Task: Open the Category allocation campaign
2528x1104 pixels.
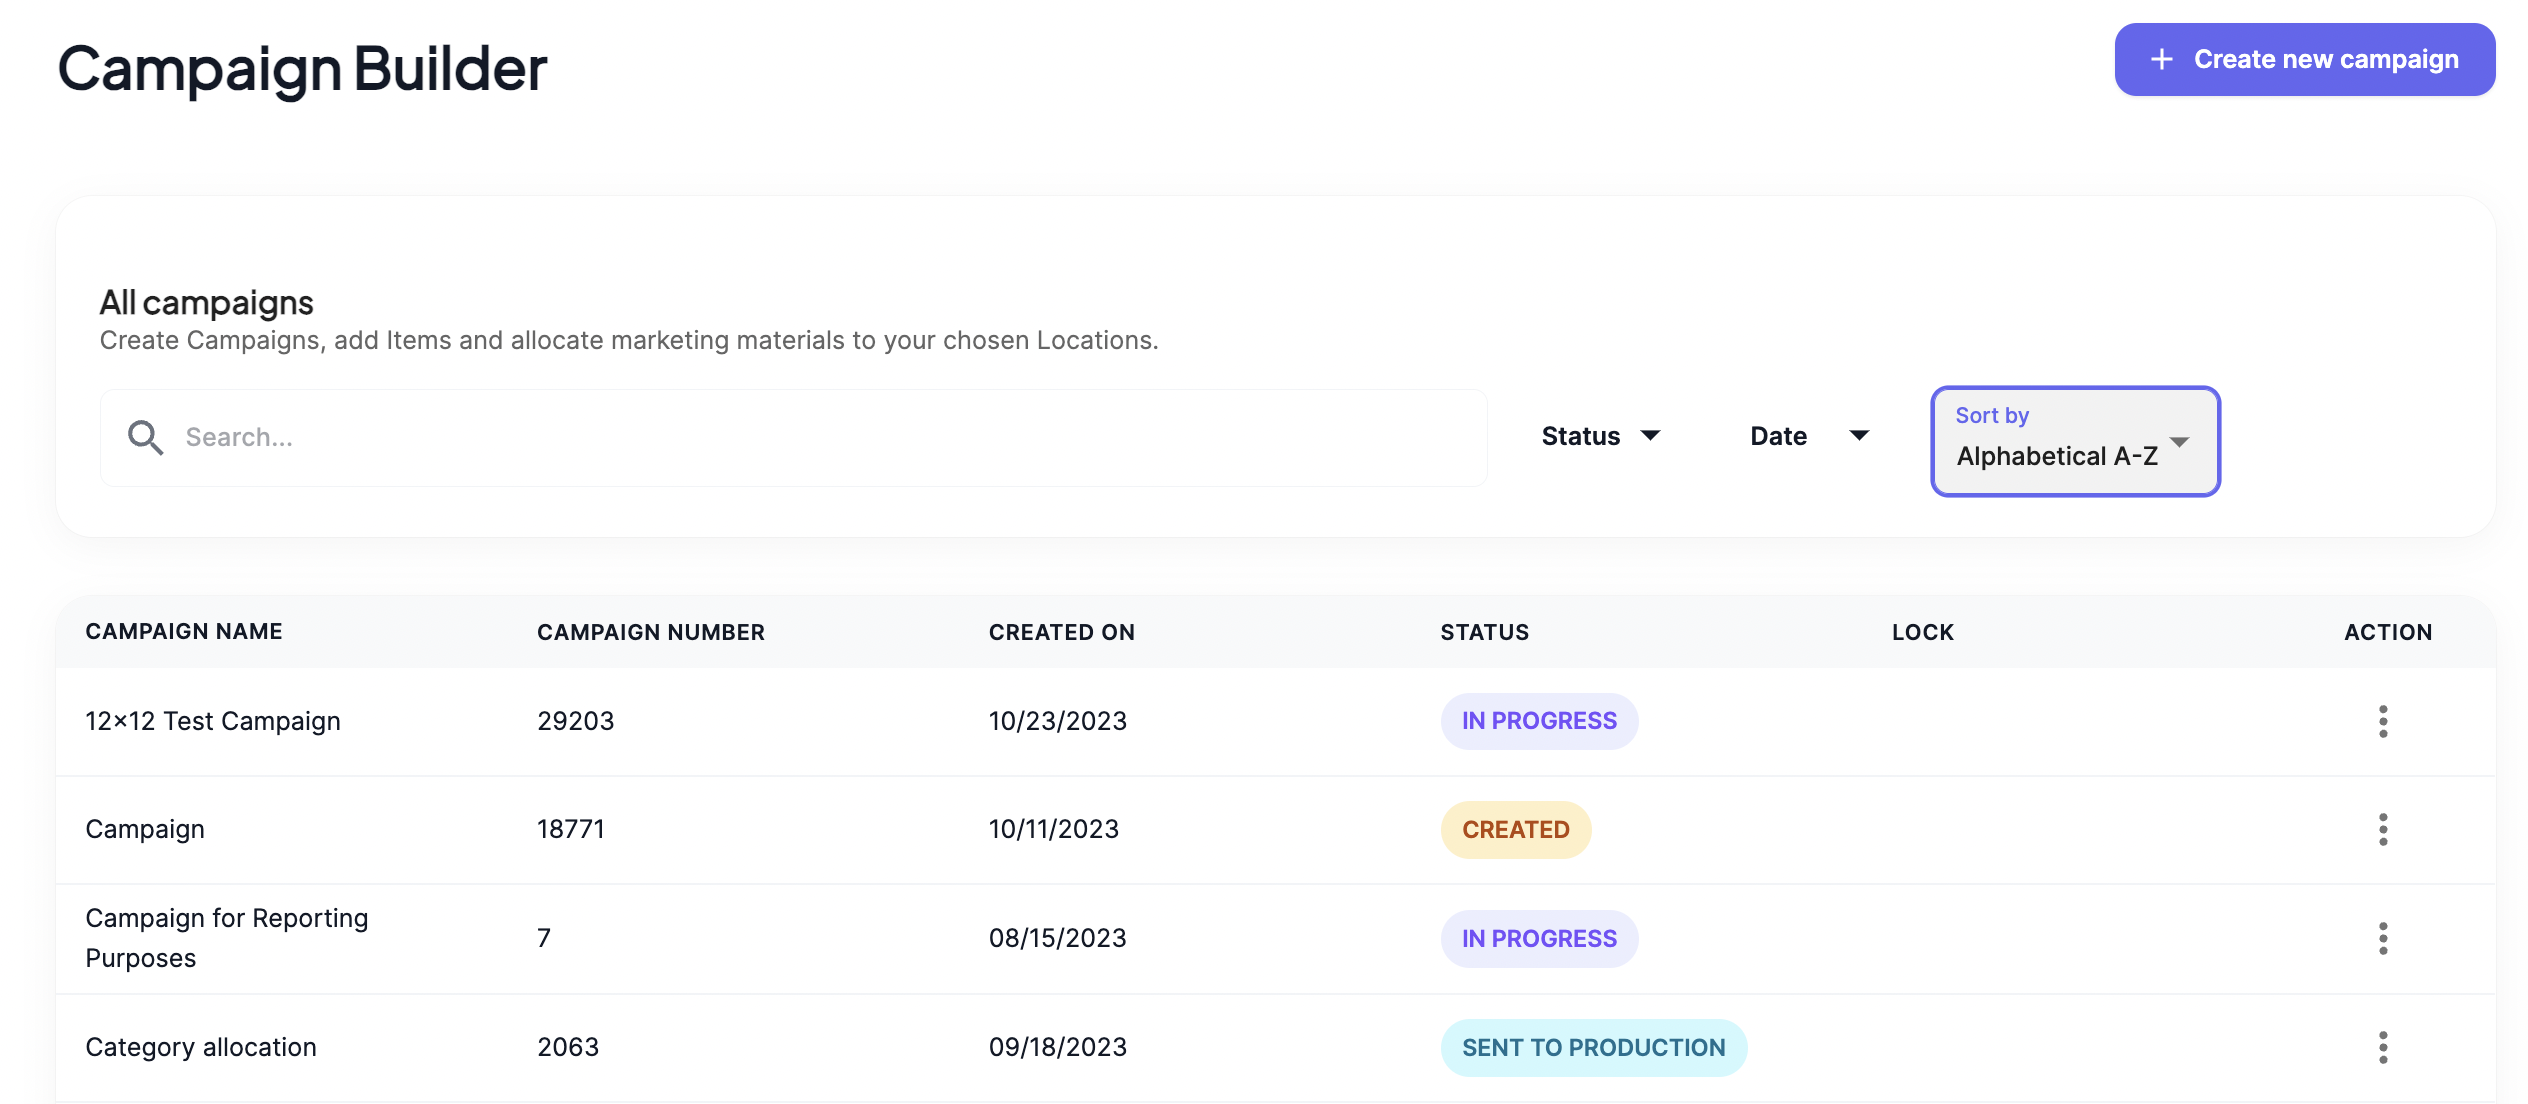Action: click(x=201, y=1047)
